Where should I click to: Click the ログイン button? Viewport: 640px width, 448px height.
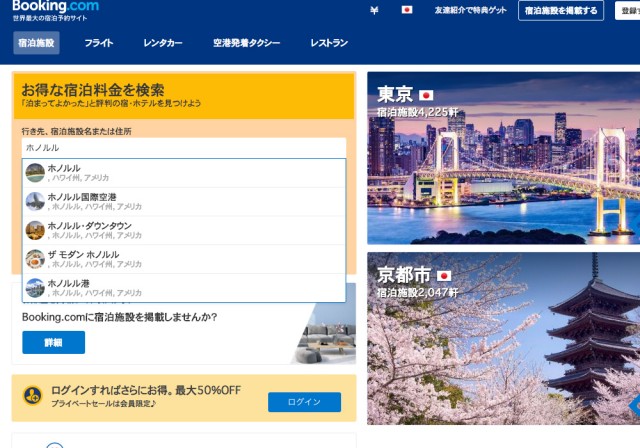point(304,402)
